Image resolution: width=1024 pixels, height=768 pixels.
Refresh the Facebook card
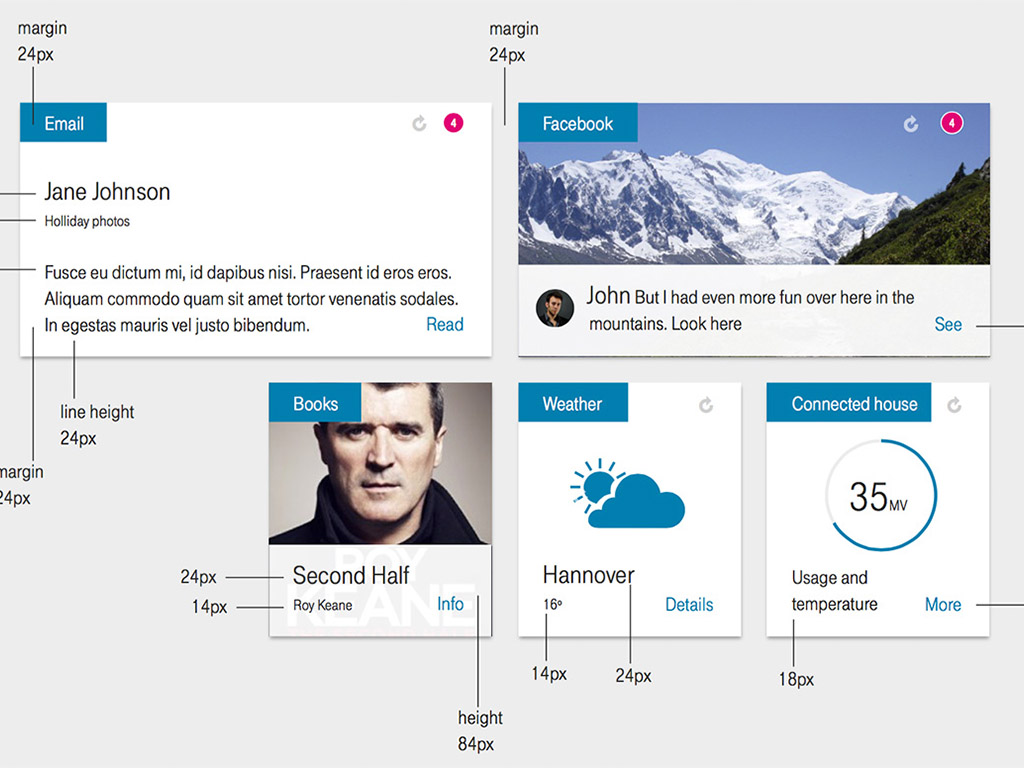[911, 123]
